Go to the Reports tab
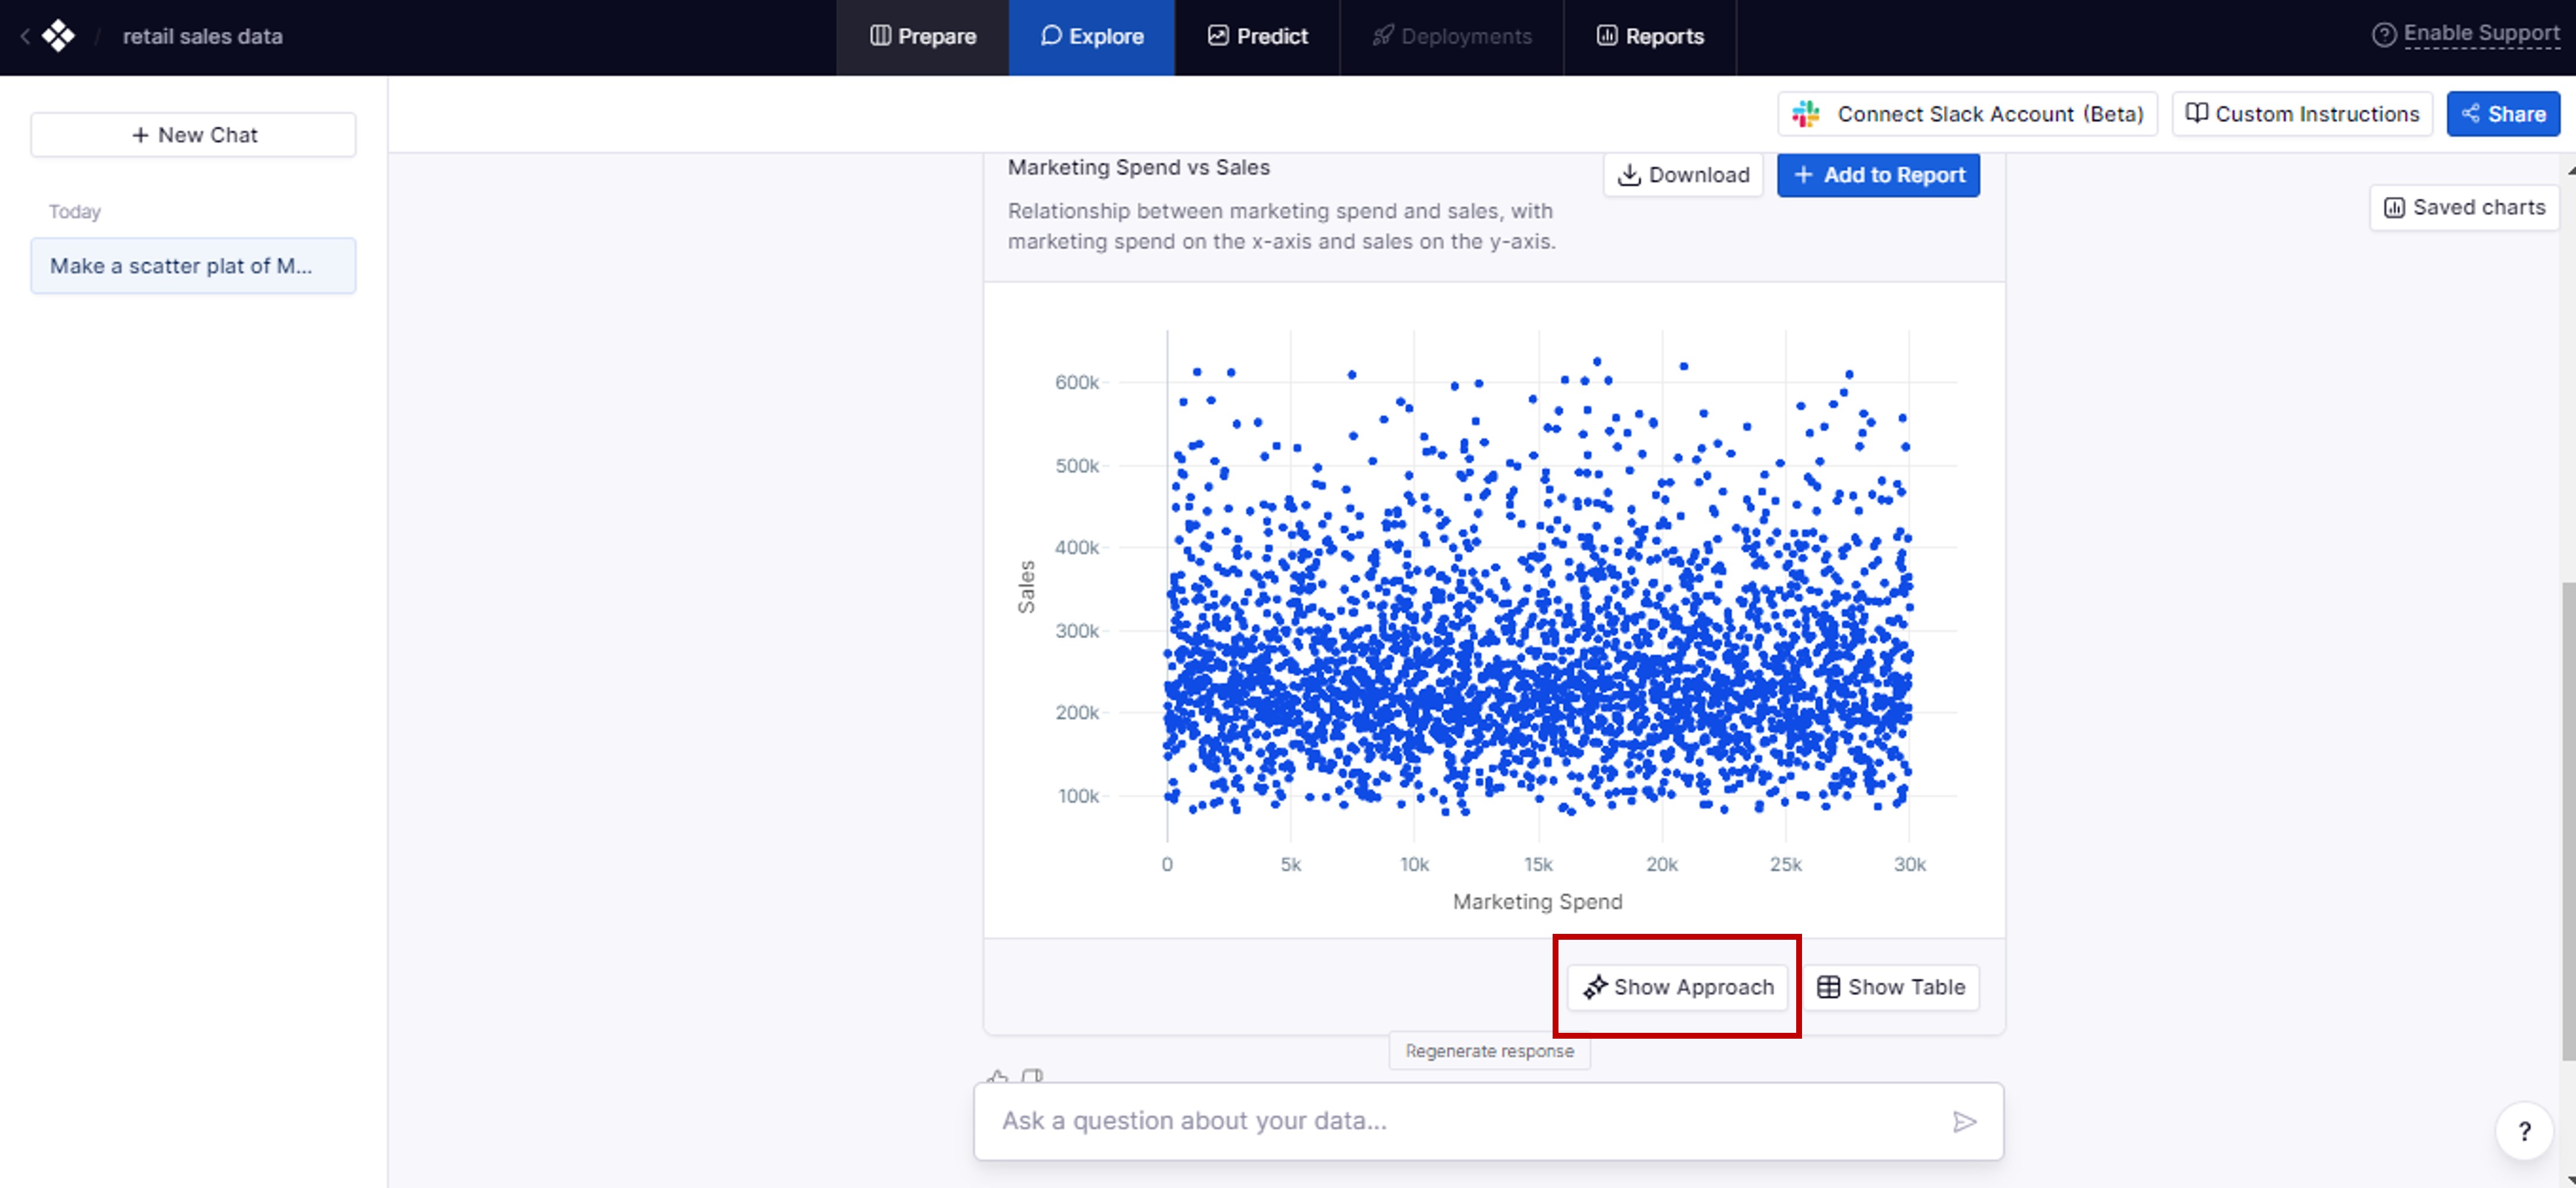The image size is (2576, 1188). point(1649,37)
